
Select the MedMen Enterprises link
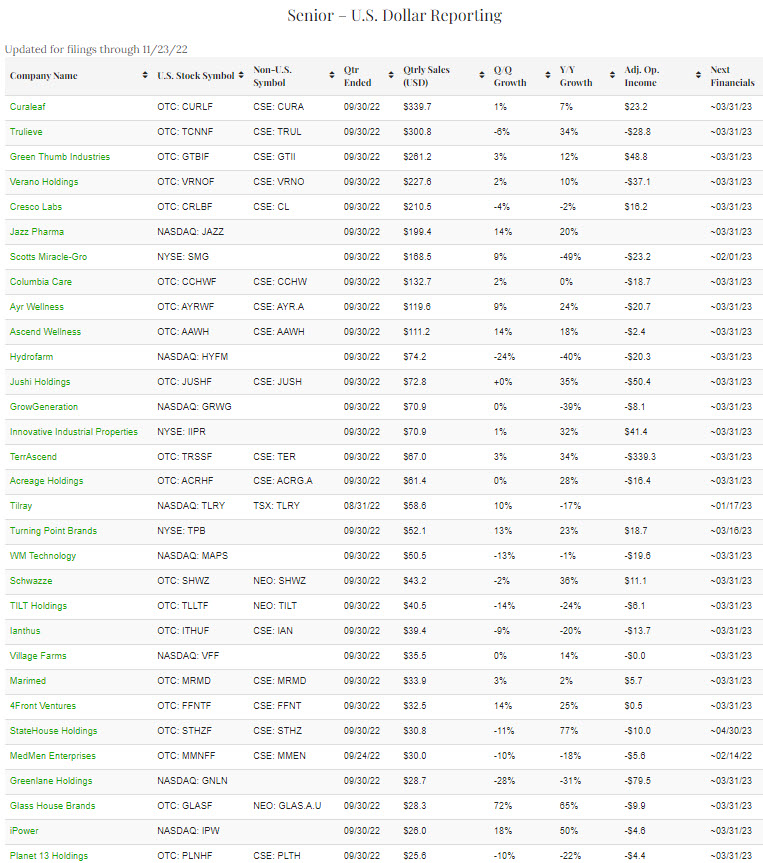53,756
